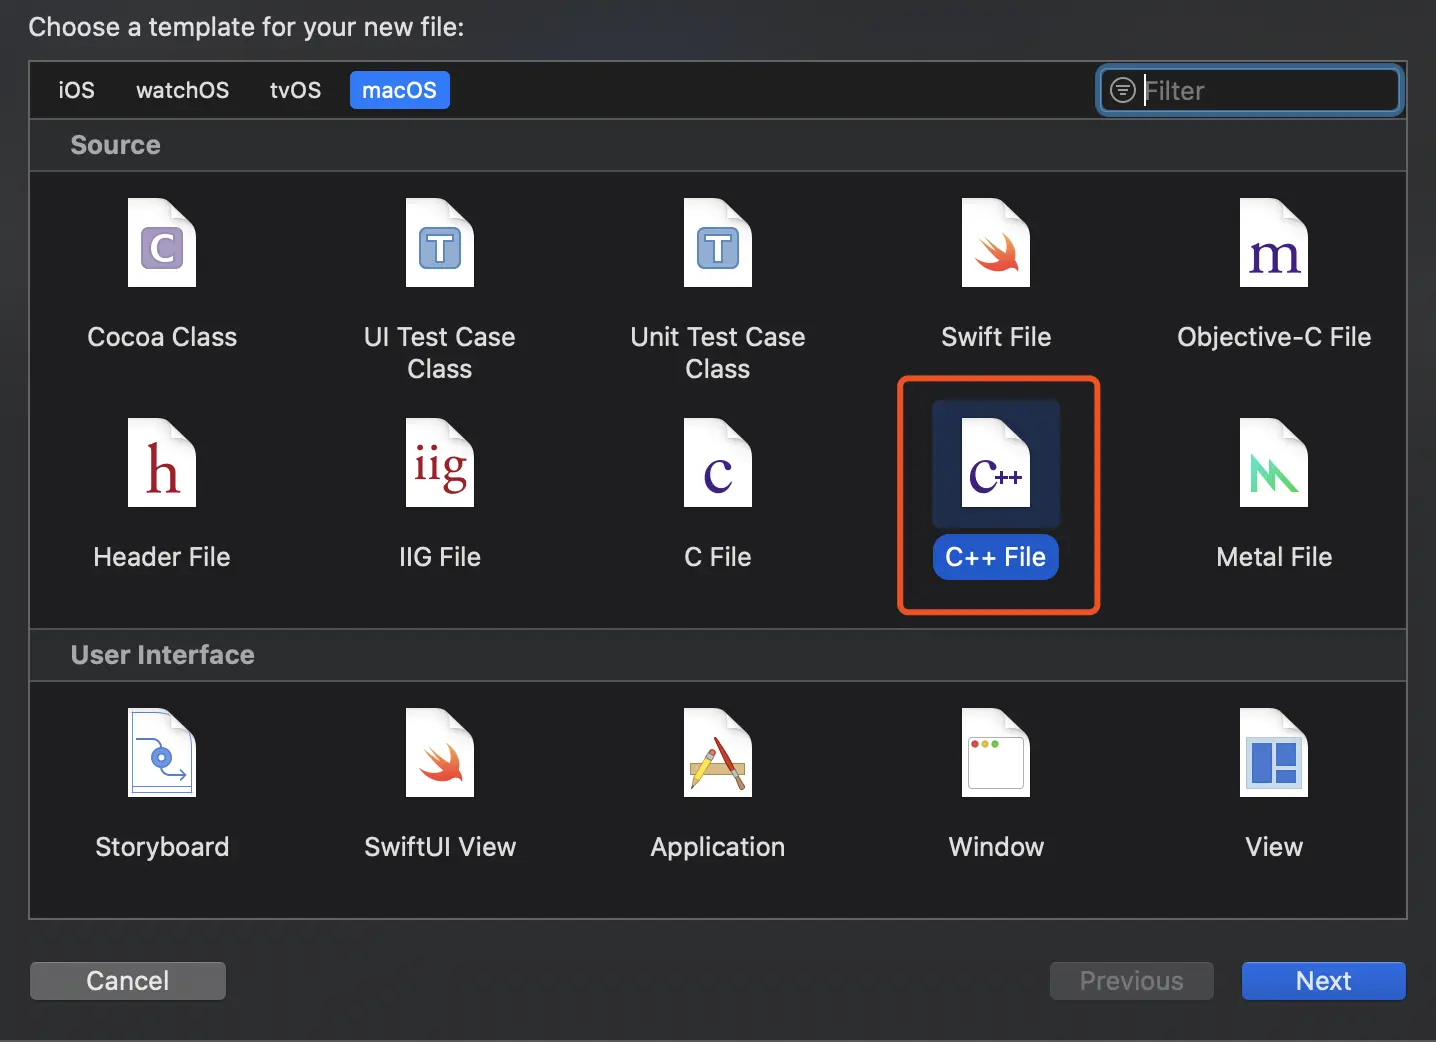Image resolution: width=1436 pixels, height=1042 pixels.
Task: Select the C File template icon
Action: point(718,463)
